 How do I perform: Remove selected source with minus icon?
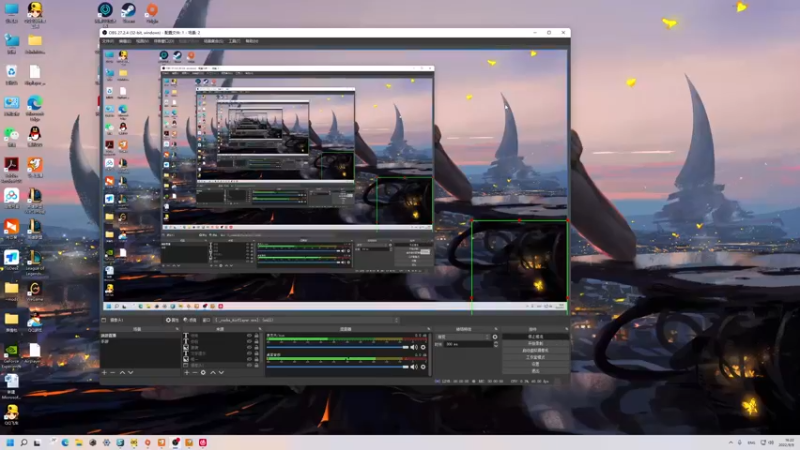pyautogui.click(x=195, y=372)
